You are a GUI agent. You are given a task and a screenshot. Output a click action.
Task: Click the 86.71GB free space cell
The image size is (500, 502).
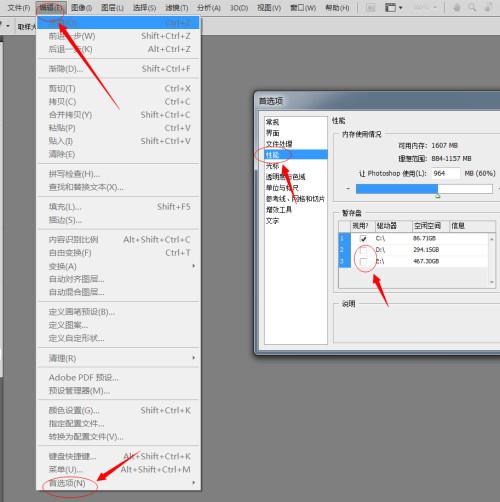[424, 238]
